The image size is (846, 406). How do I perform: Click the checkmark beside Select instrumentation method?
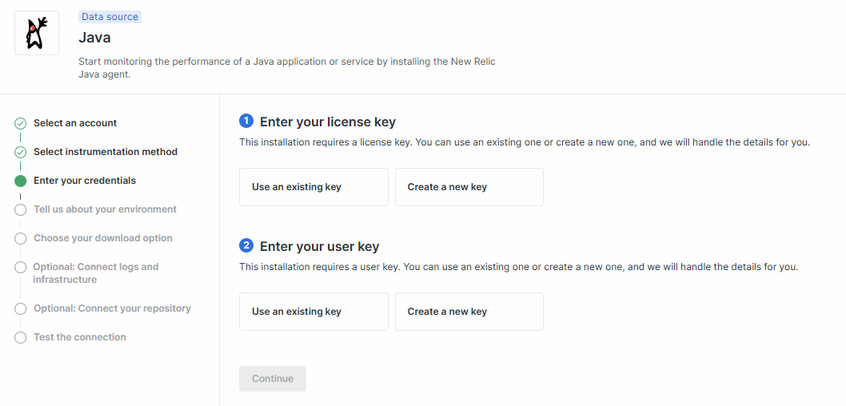tap(20, 152)
